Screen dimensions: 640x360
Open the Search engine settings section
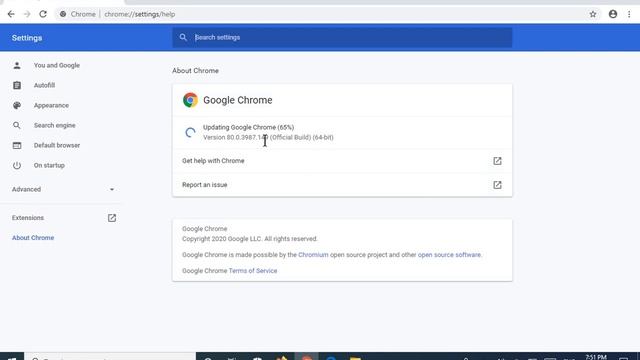pyautogui.click(x=54, y=125)
